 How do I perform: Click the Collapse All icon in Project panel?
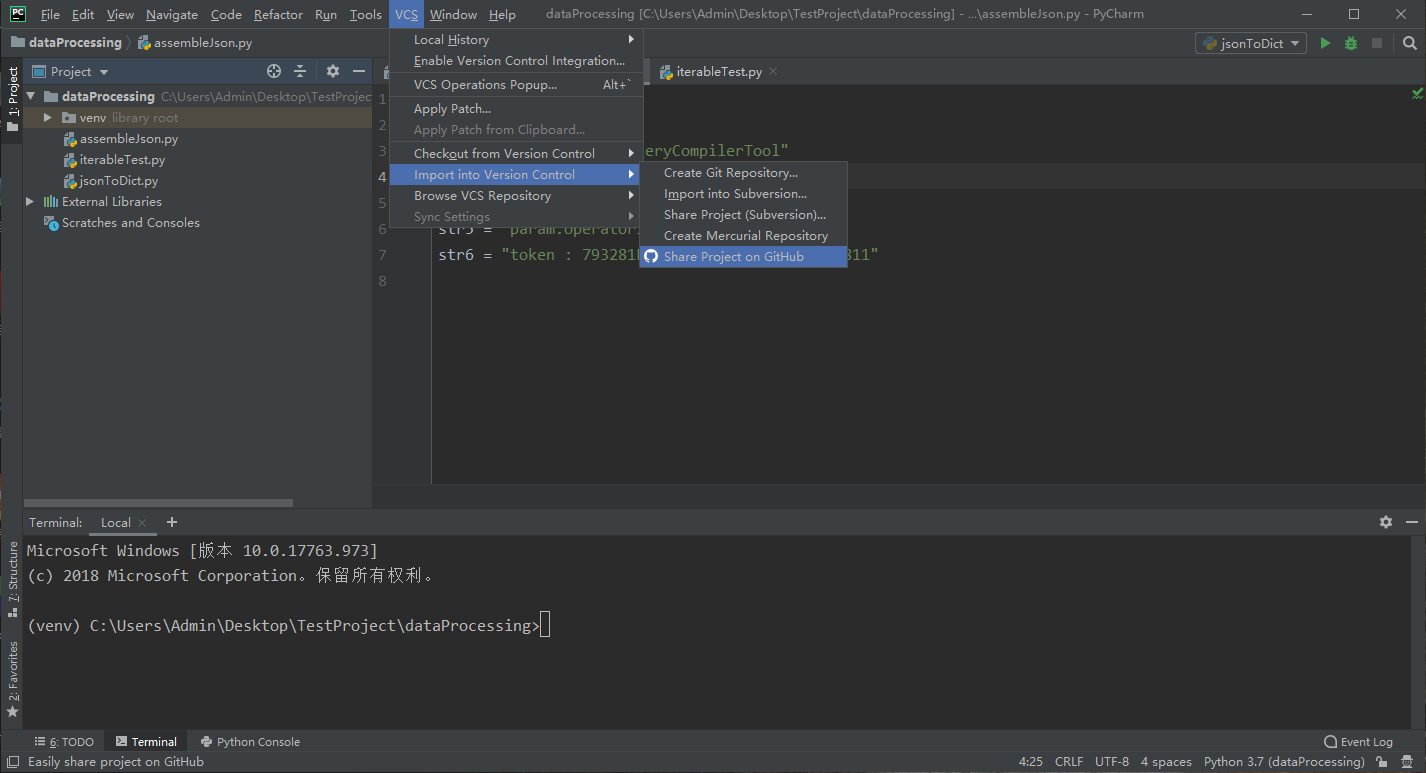[300, 71]
